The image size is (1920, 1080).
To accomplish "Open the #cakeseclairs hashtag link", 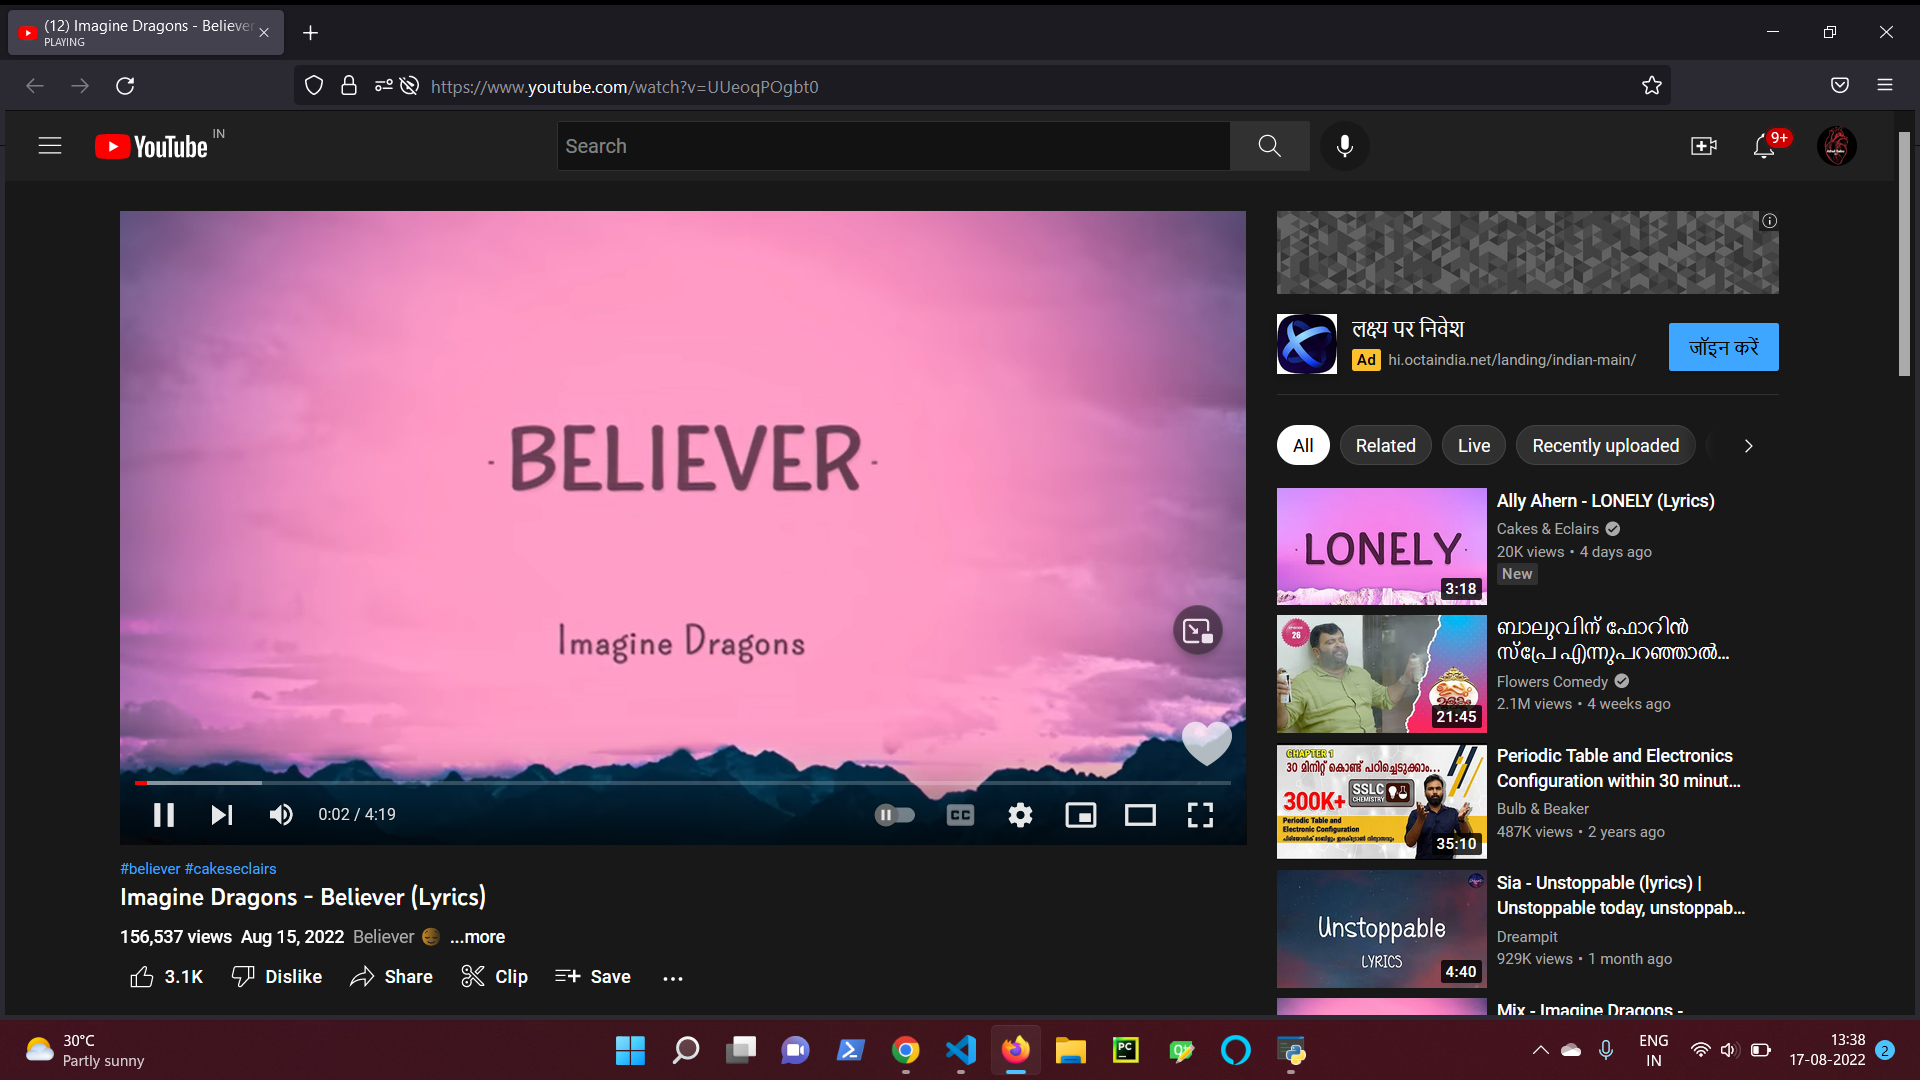I will [231, 869].
